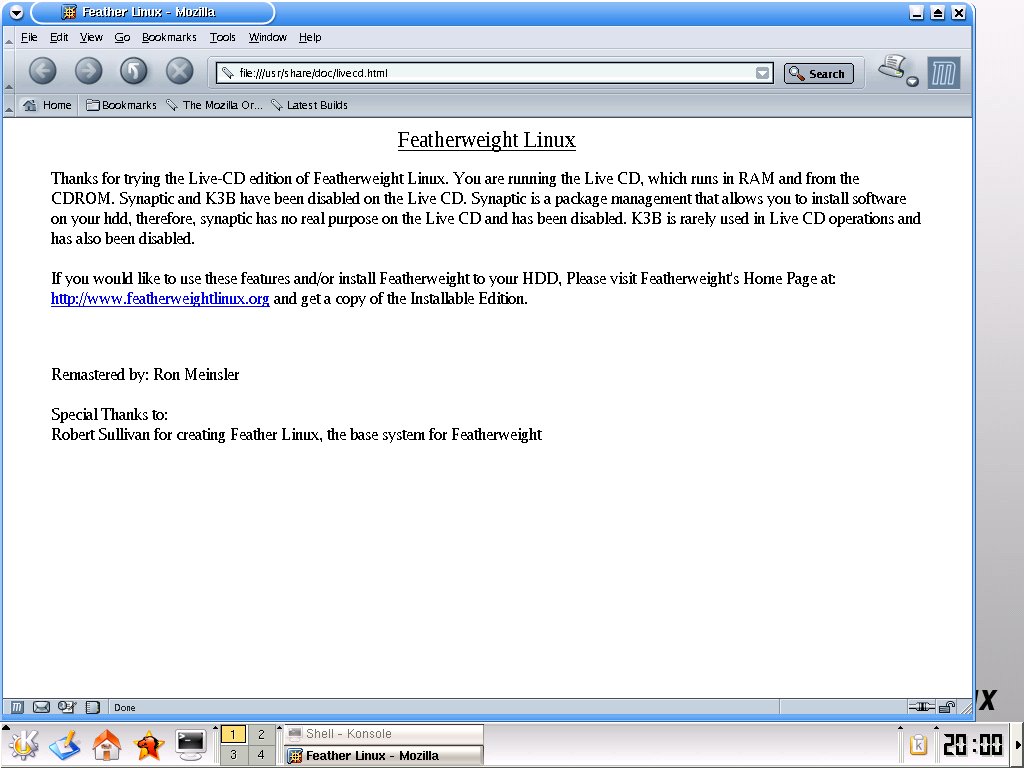Image resolution: width=1024 pixels, height=768 pixels.
Task: Open the pager applet handle arrow
Action: point(216,728)
